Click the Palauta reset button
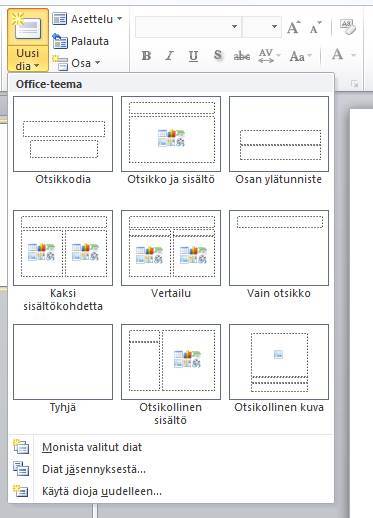The image size is (373, 518). click(x=81, y=41)
